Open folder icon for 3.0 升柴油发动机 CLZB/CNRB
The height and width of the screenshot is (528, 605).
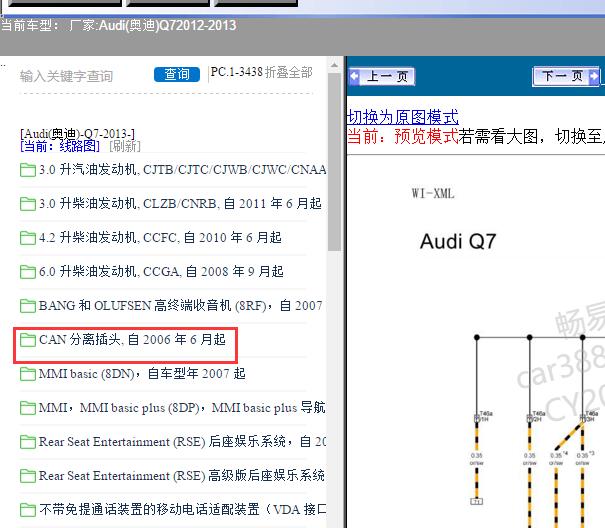pos(28,203)
